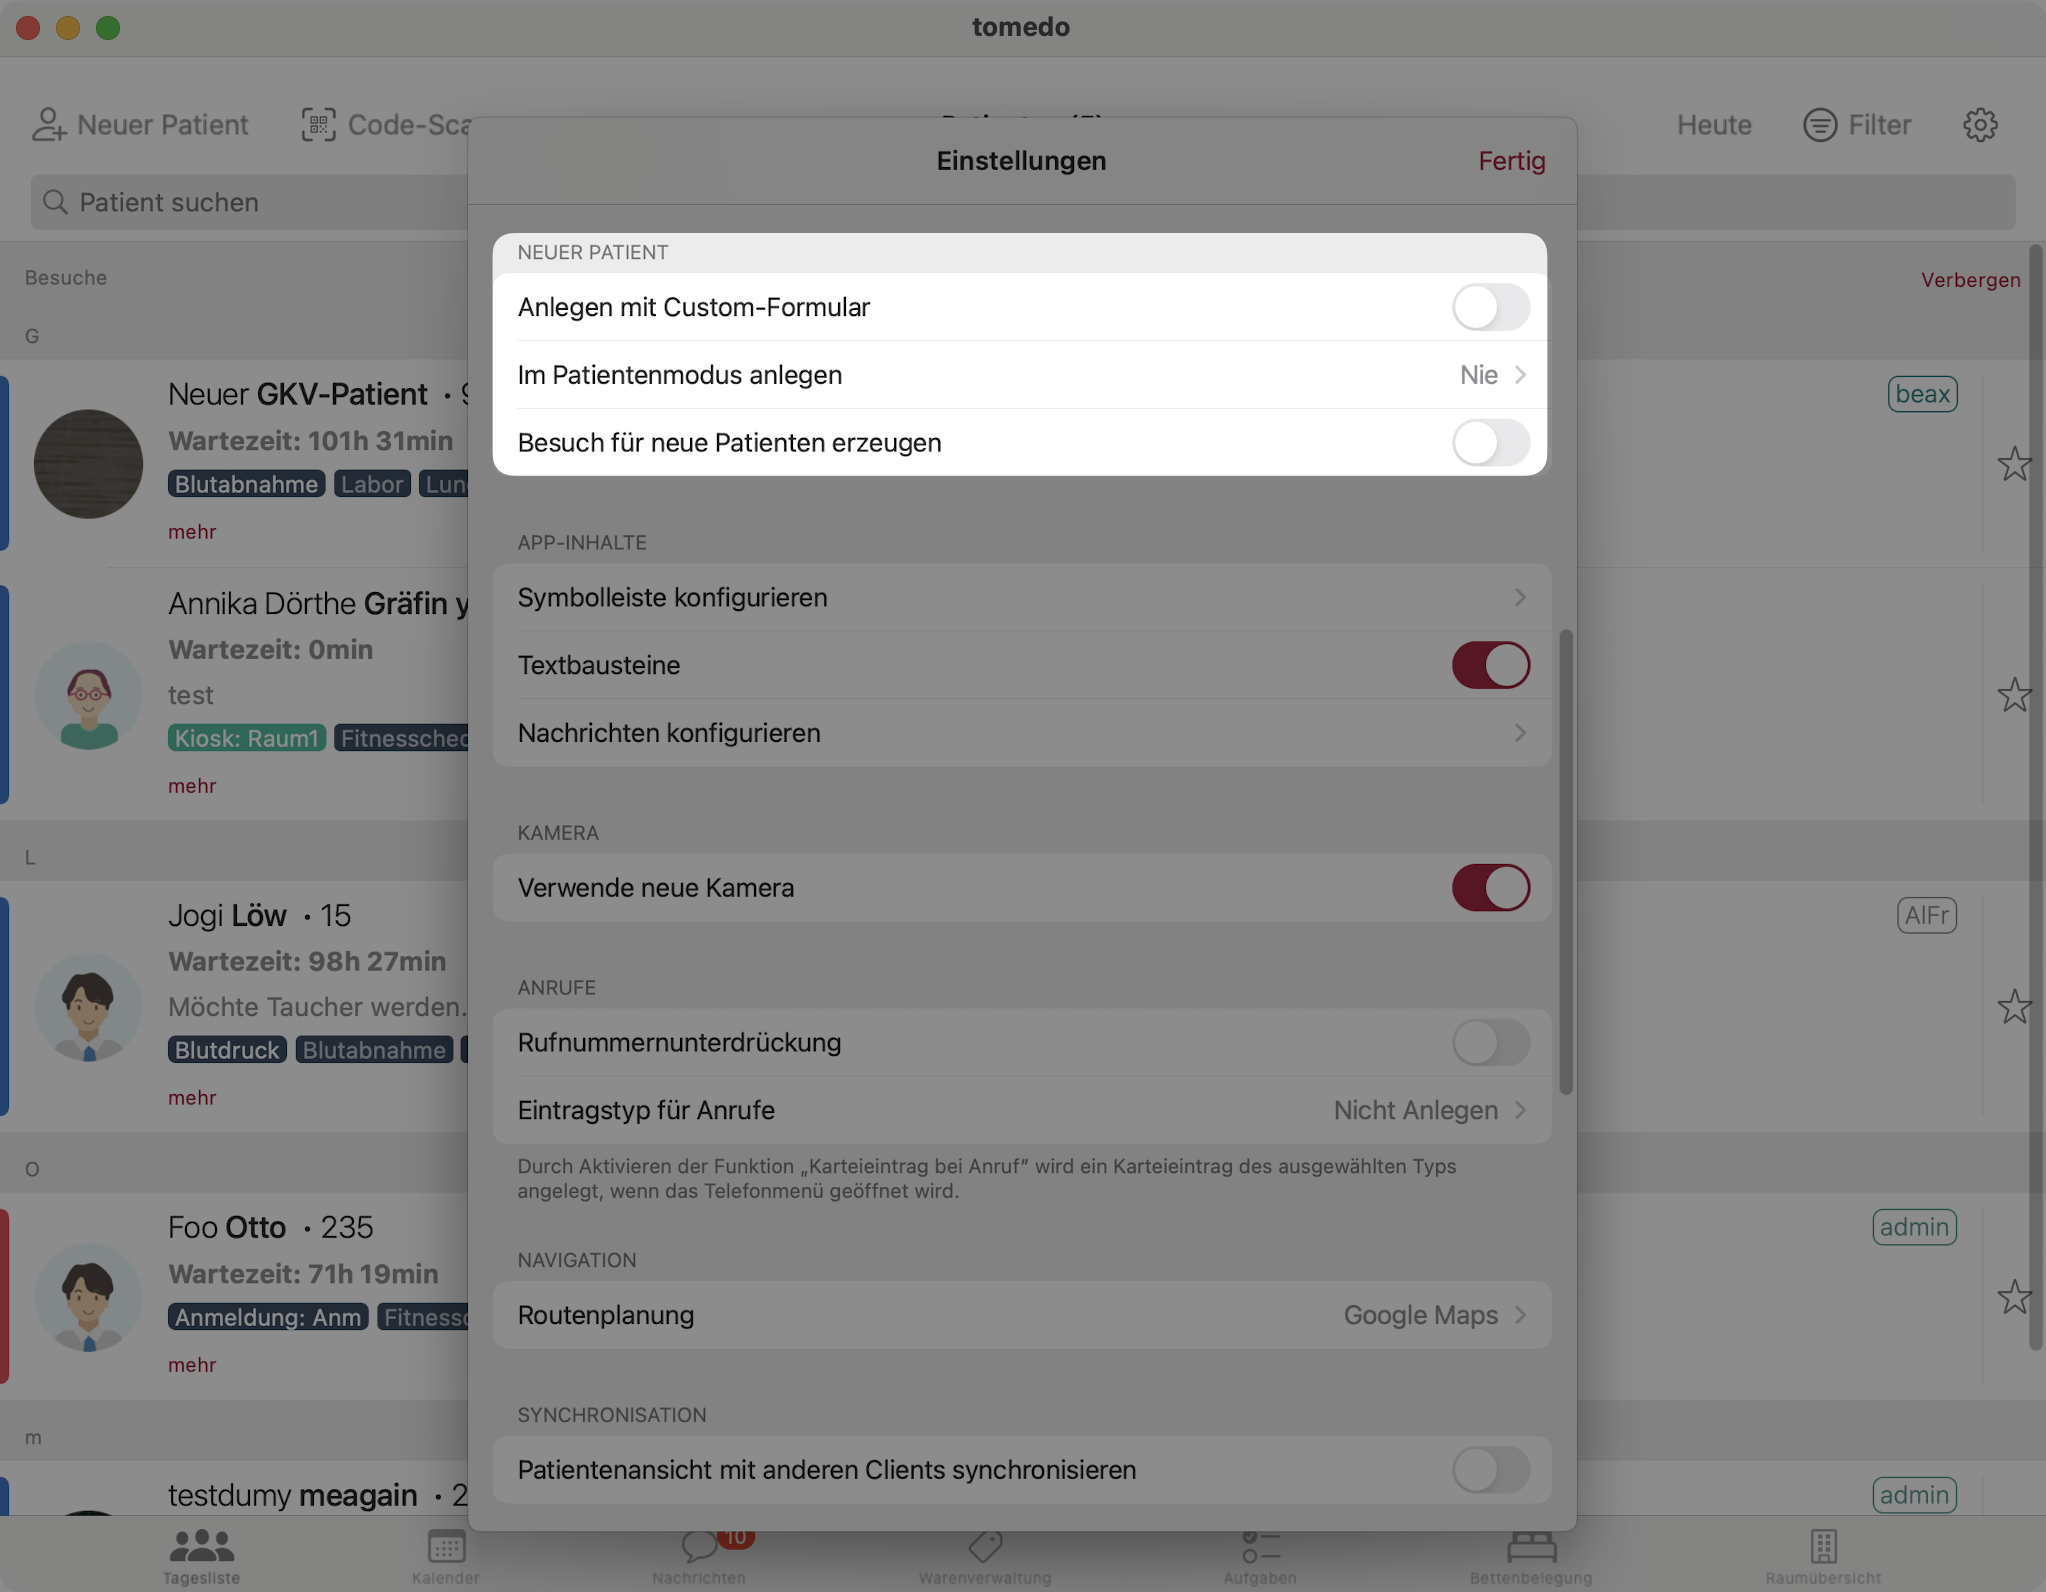
Task: Open the Code-Scan QR icon
Action: 319,125
